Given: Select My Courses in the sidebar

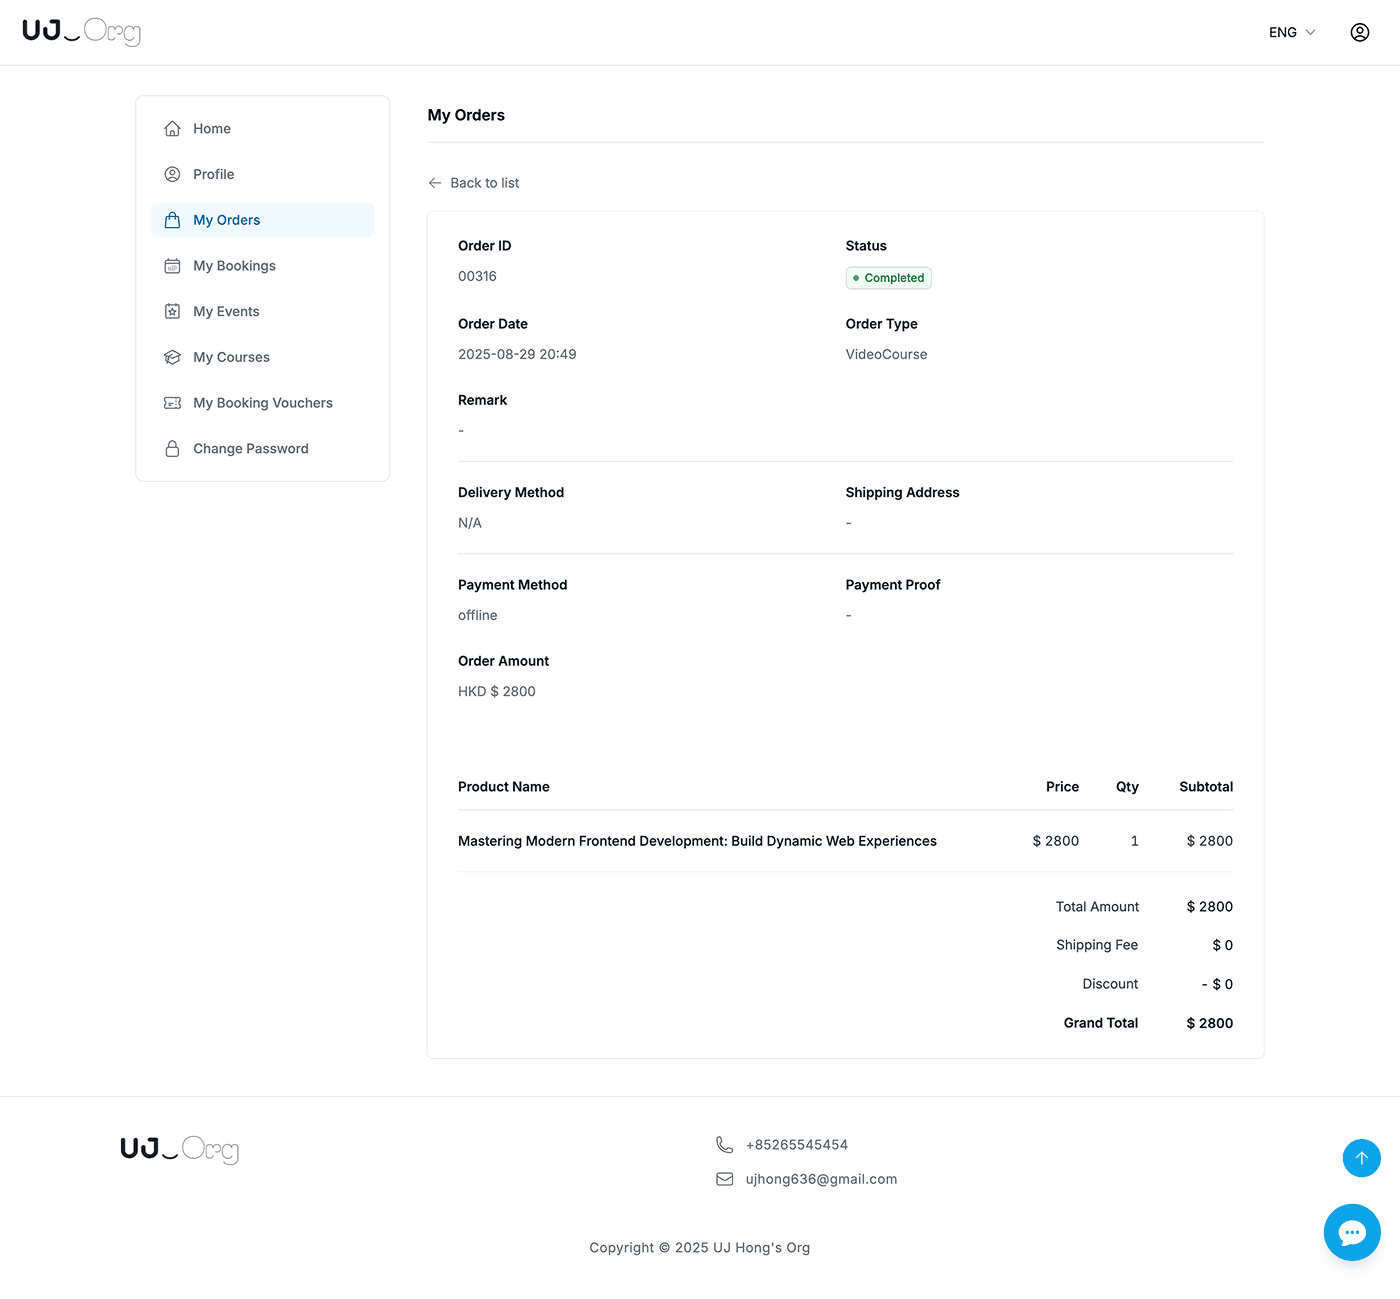Looking at the screenshot, I should click(231, 357).
